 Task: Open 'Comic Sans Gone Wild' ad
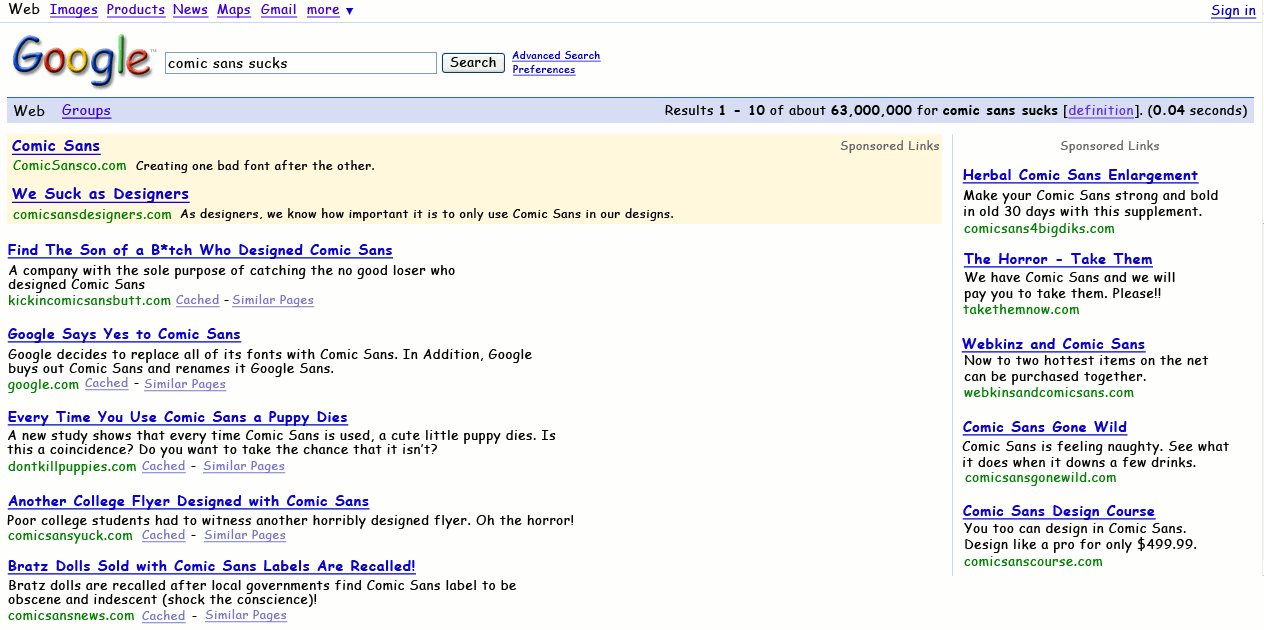pyautogui.click(x=1045, y=427)
